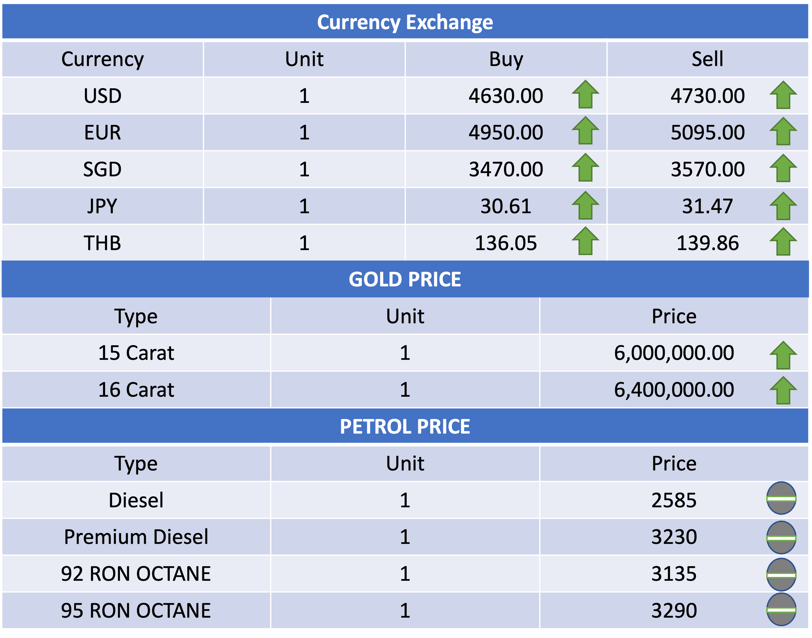Click the green up arrow beside USD buy rate

coord(585,96)
